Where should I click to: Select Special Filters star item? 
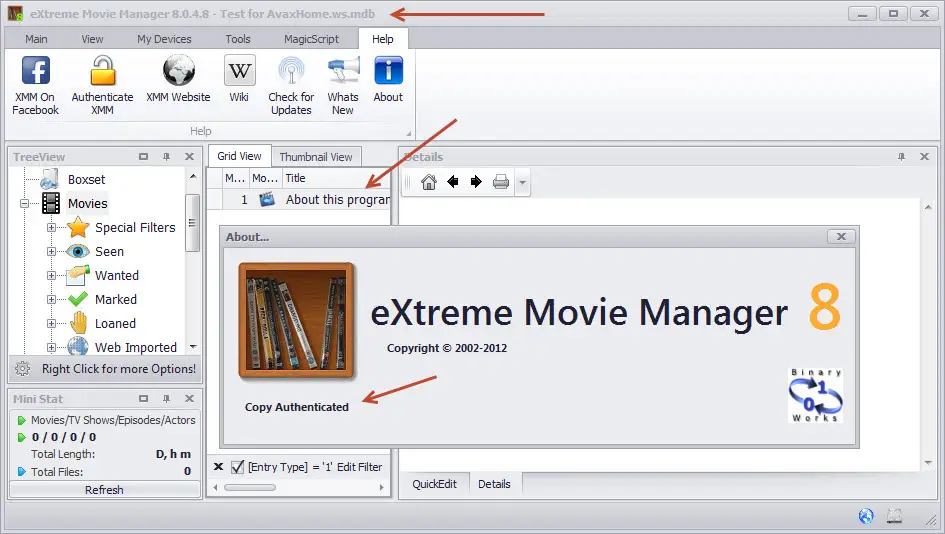click(135, 228)
